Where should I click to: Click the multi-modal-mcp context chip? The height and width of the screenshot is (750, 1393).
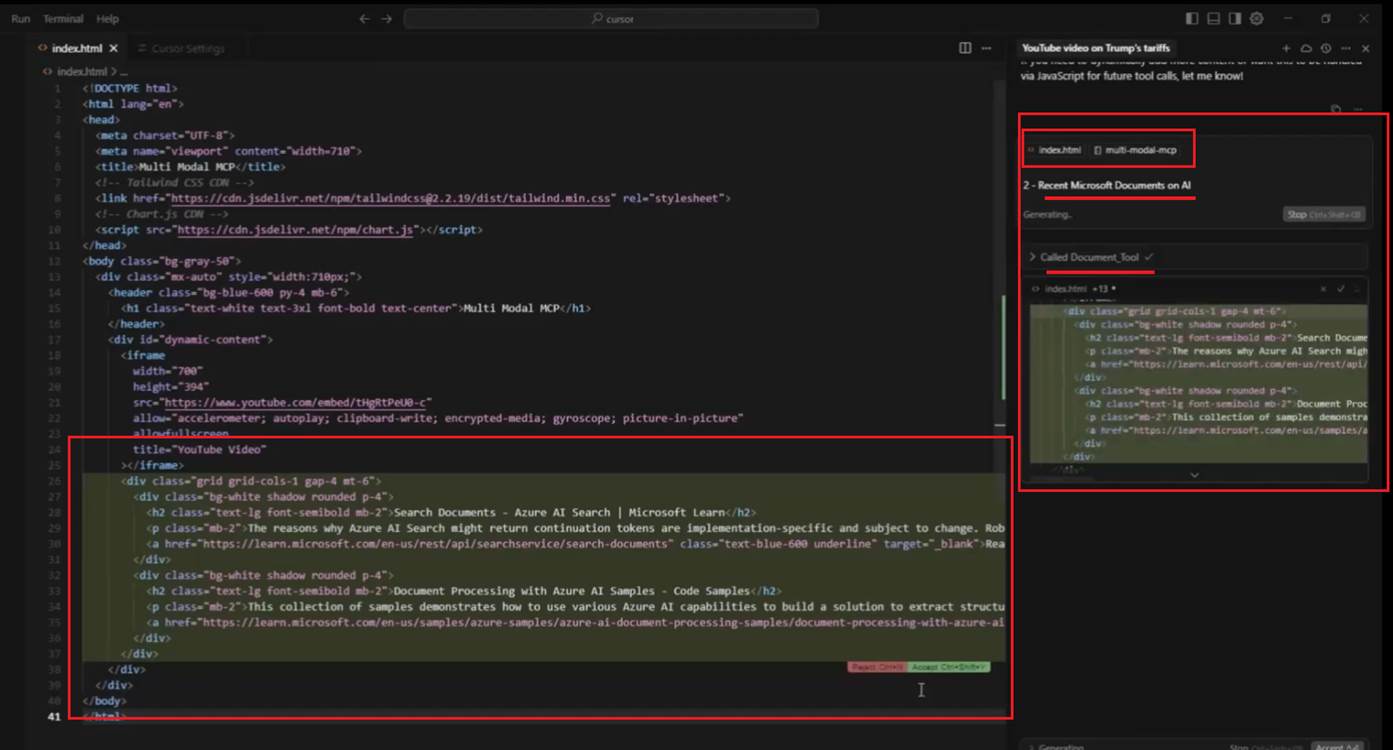(1135, 150)
